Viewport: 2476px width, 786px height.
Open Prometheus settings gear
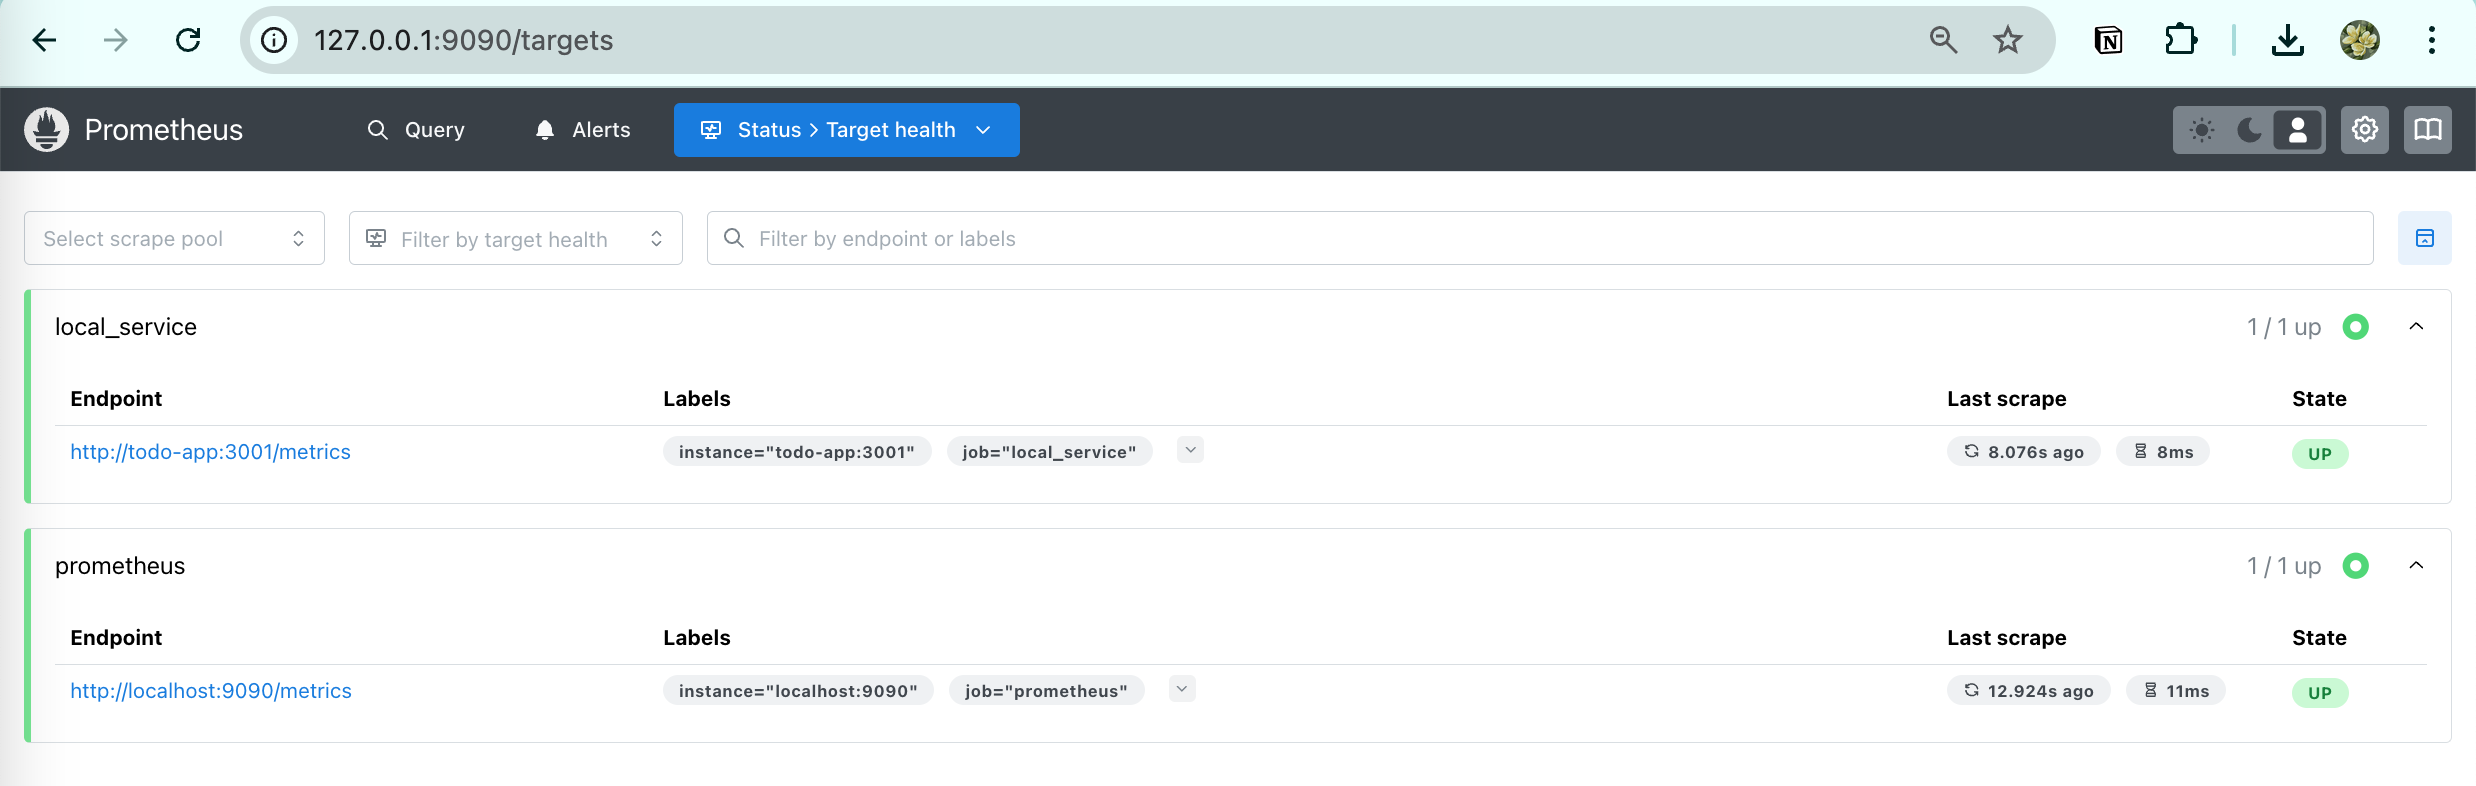(x=2365, y=130)
